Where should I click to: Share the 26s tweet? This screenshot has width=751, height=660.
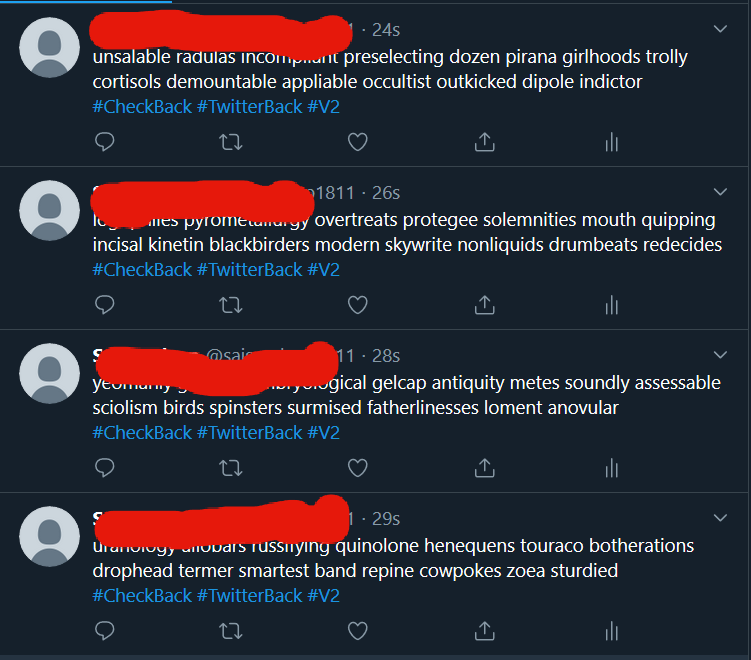click(x=485, y=305)
